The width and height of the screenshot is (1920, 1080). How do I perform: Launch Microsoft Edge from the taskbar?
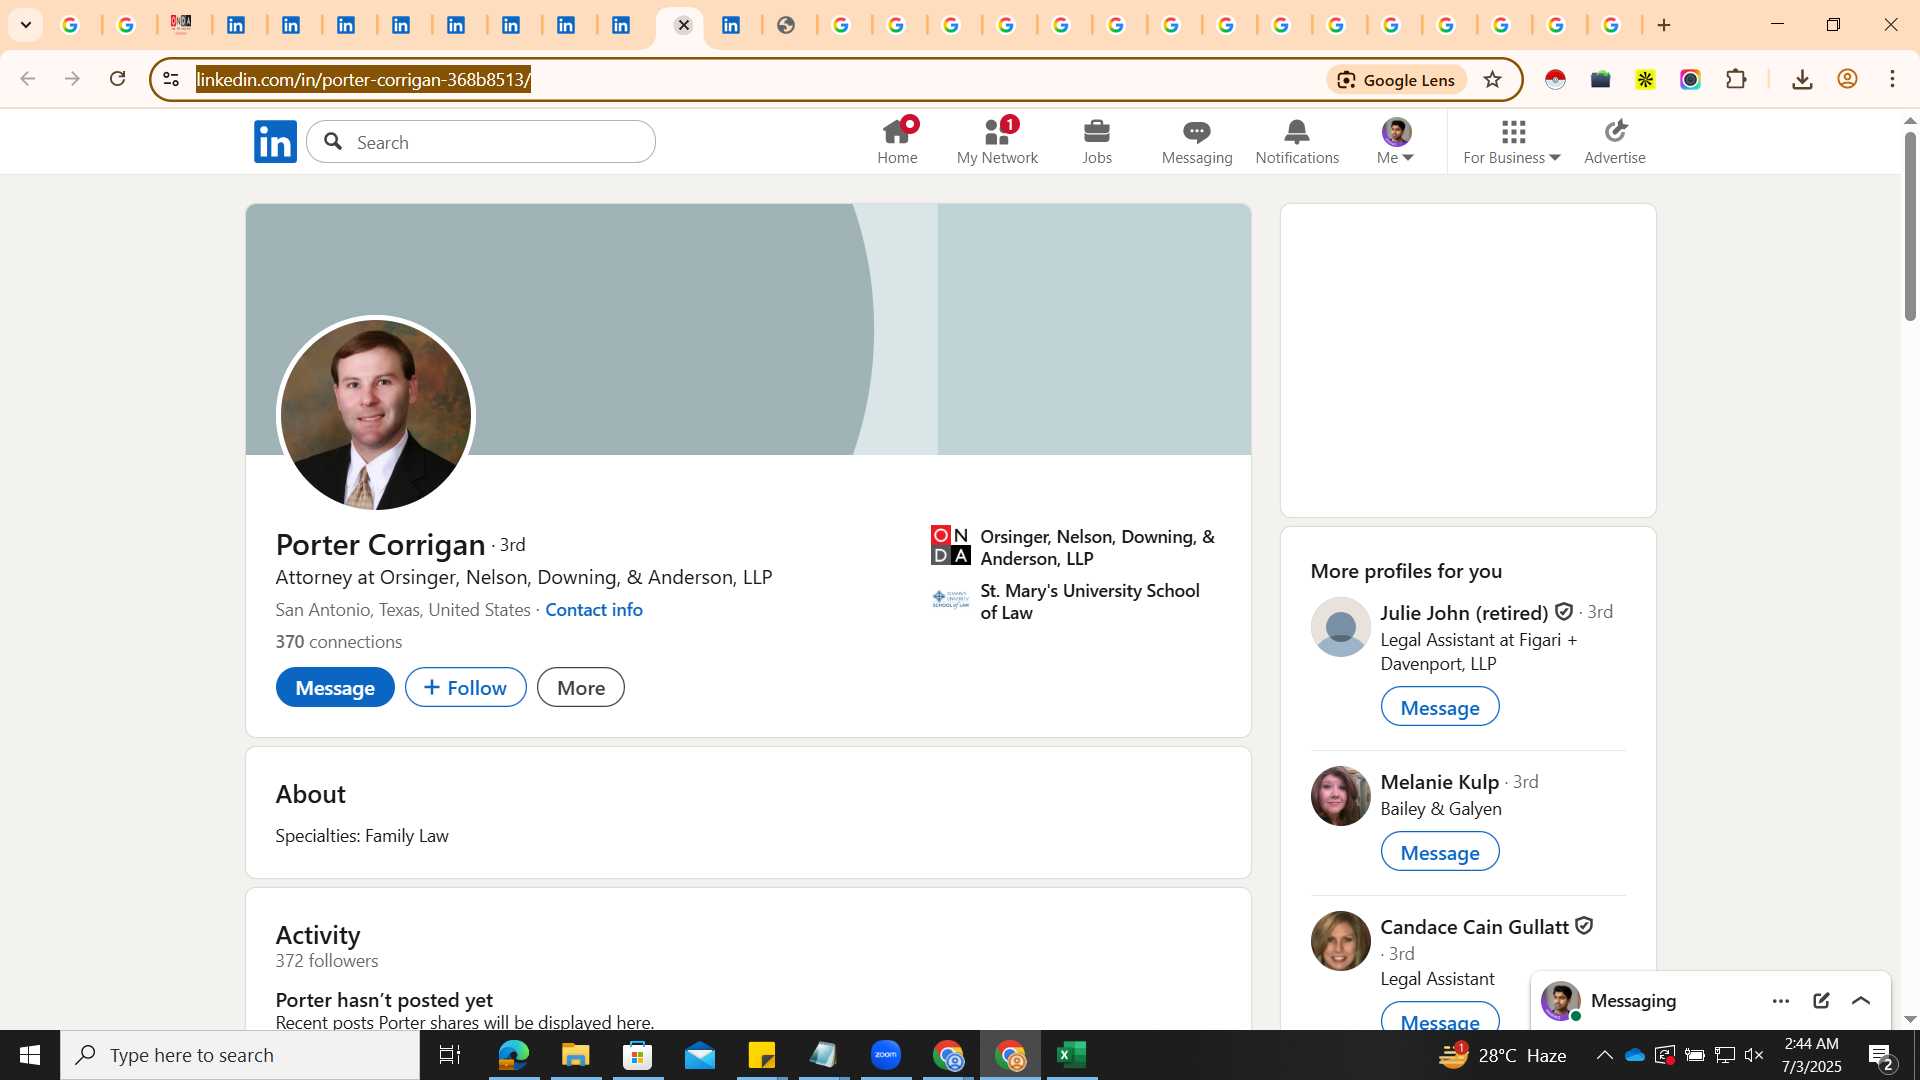[x=513, y=1055]
